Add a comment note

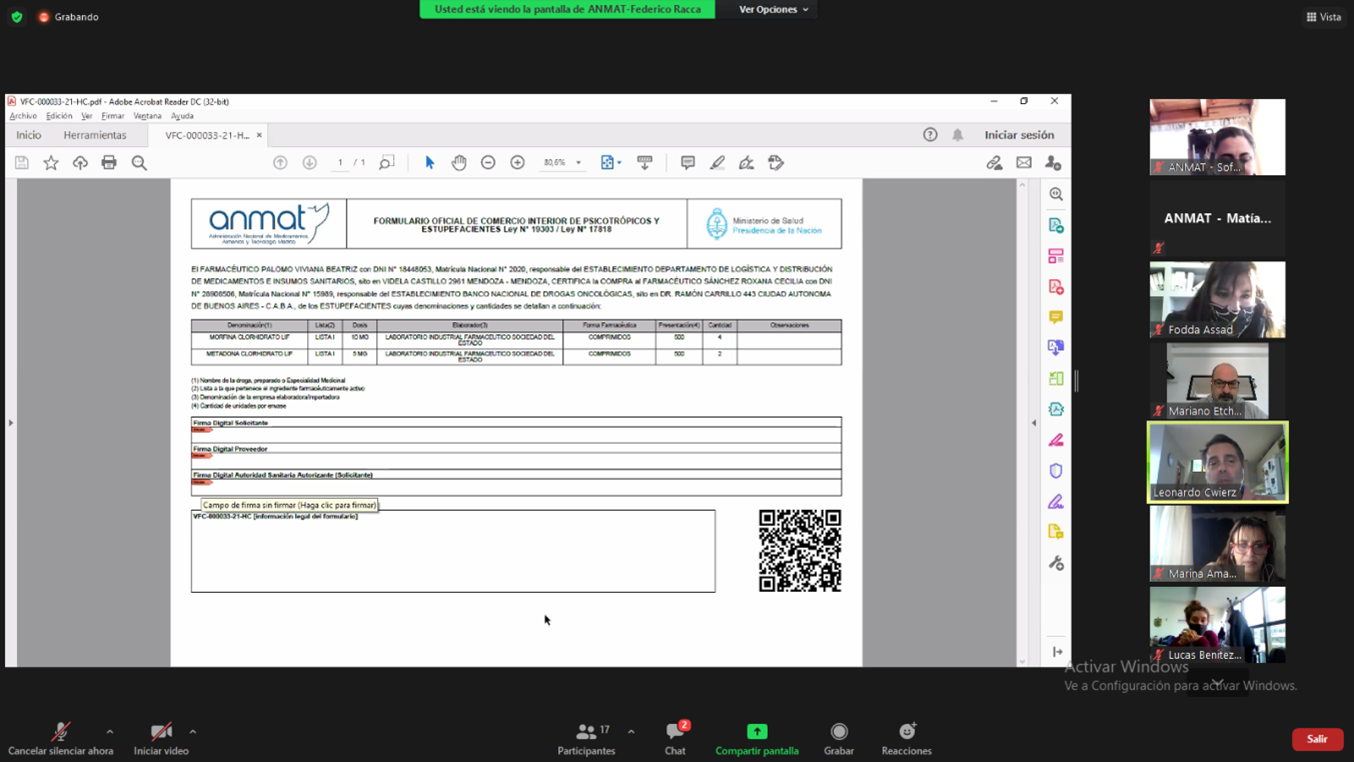[x=688, y=163]
